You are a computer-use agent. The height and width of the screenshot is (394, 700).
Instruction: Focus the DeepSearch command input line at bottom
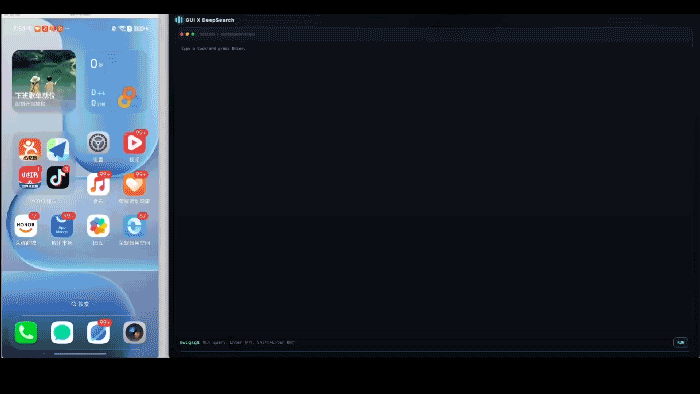click(x=424, y=343)
